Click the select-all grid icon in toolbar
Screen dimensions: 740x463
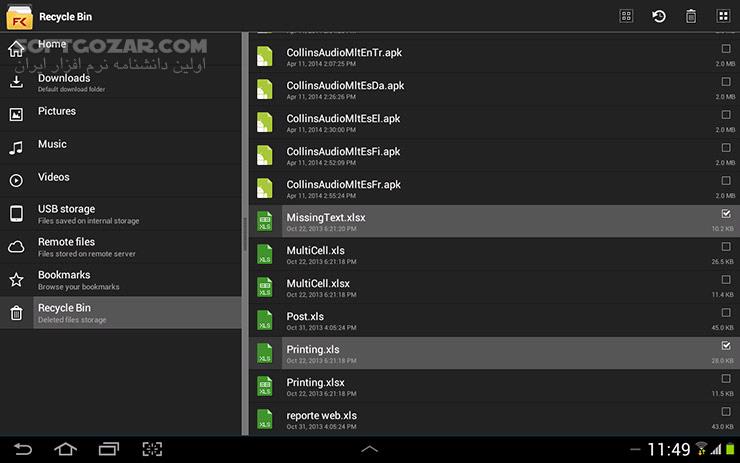626,16
